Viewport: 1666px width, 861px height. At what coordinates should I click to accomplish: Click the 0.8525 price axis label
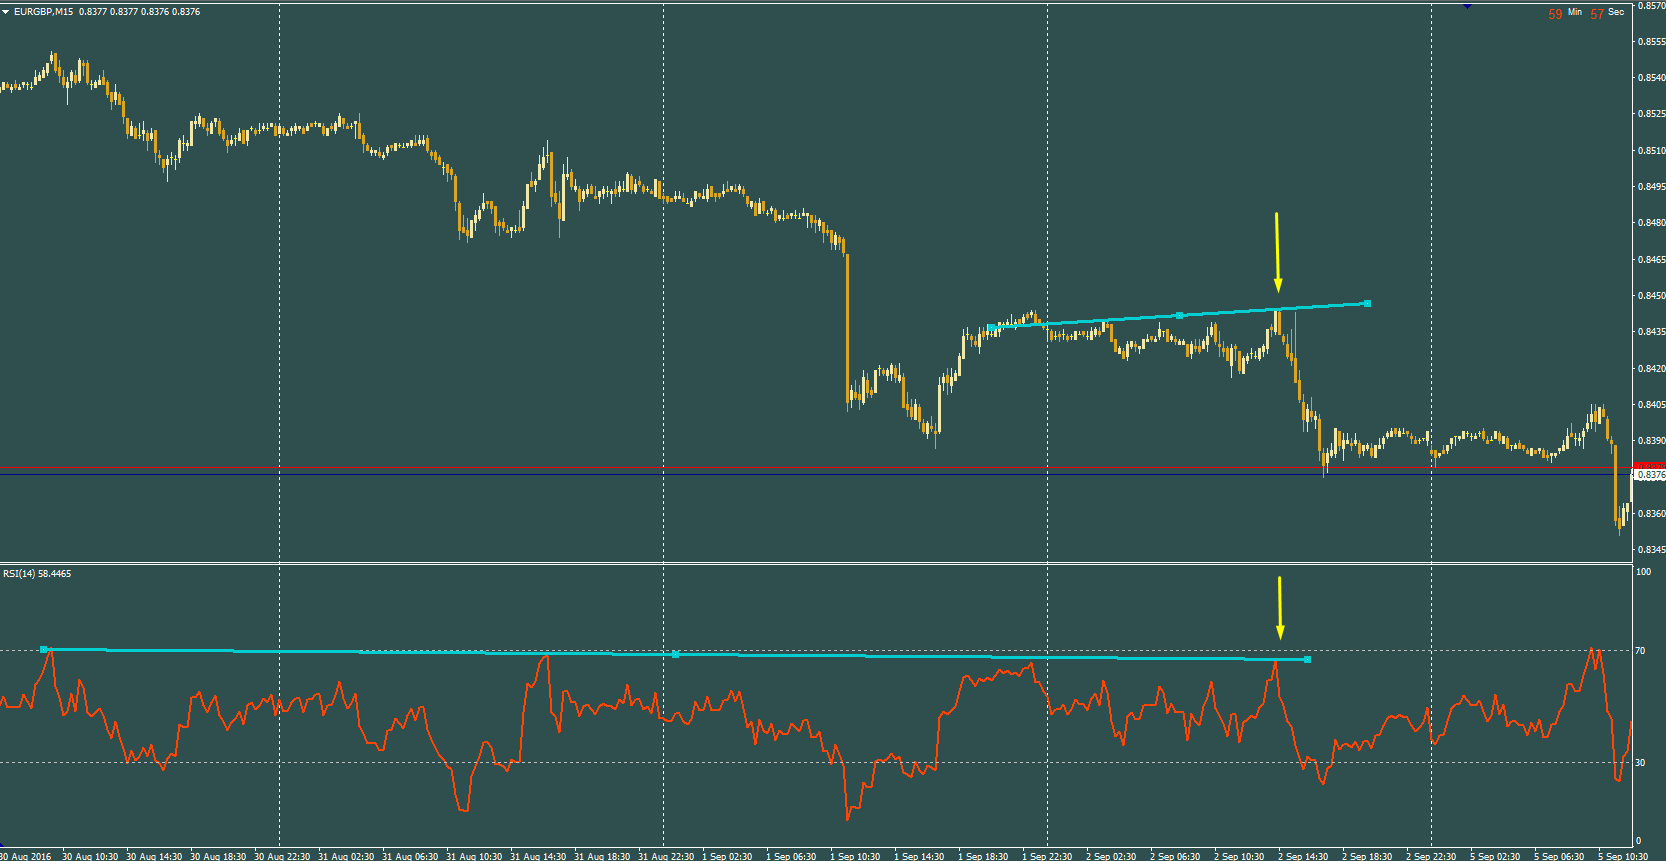(x=1651, y=114)
